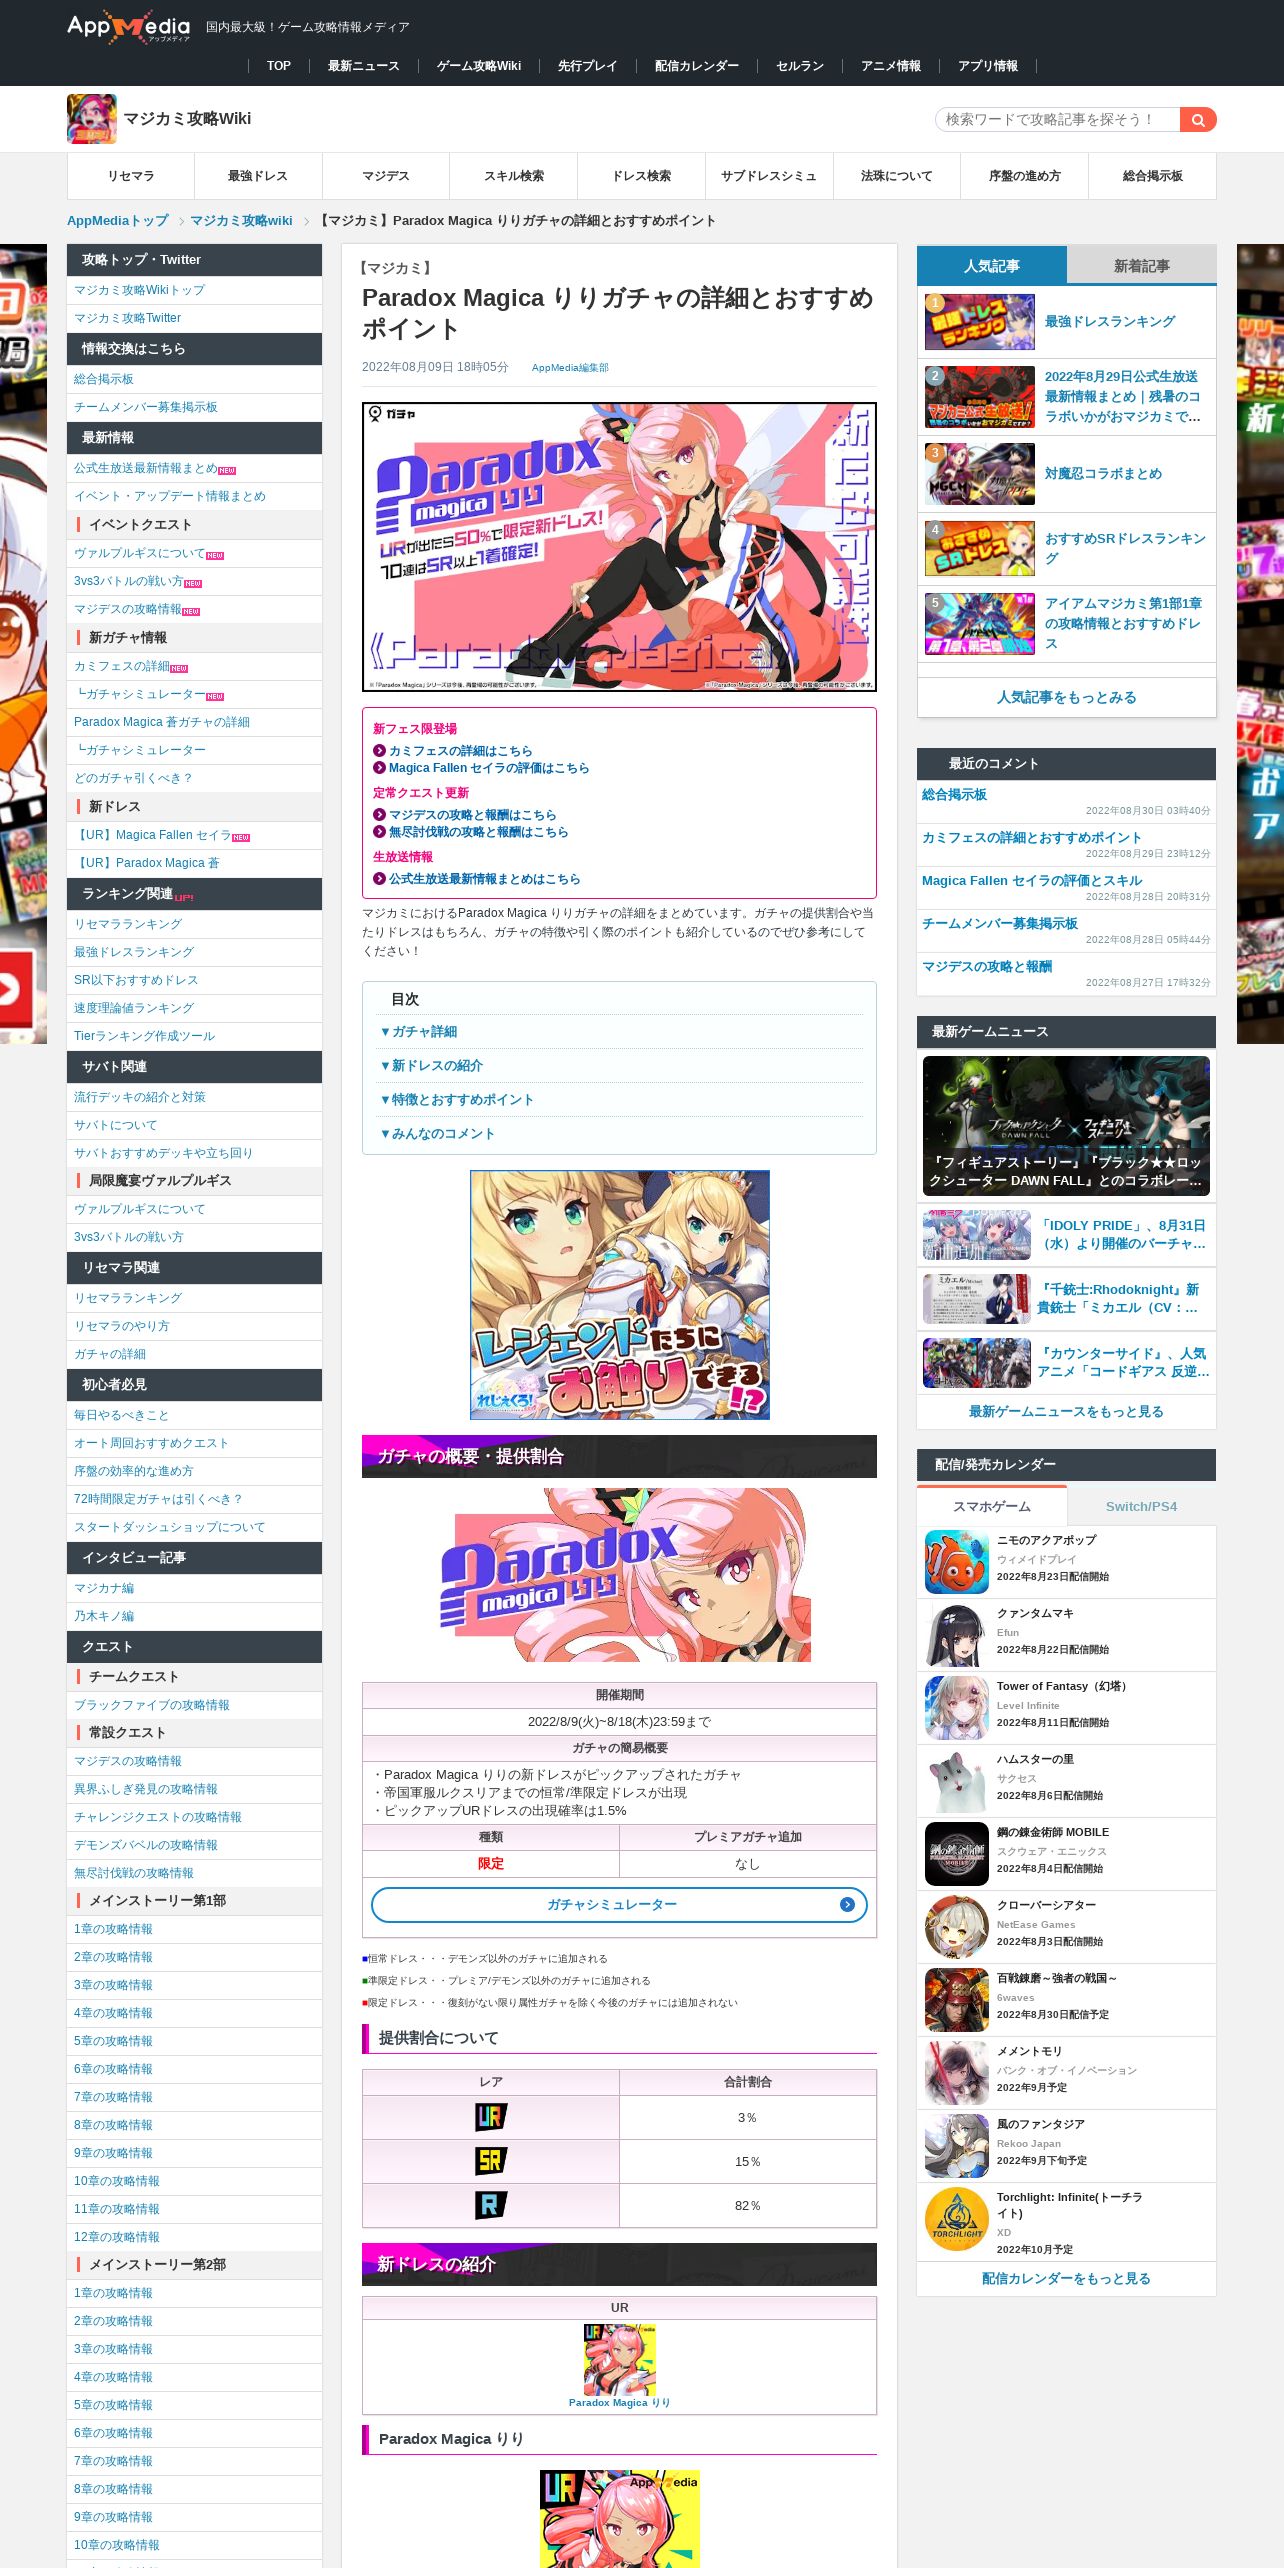Click 人気記事をもっとみる link
Image resolution: width=1284 pixels, height=2568 pixels.
click(x=1066, y=698)
